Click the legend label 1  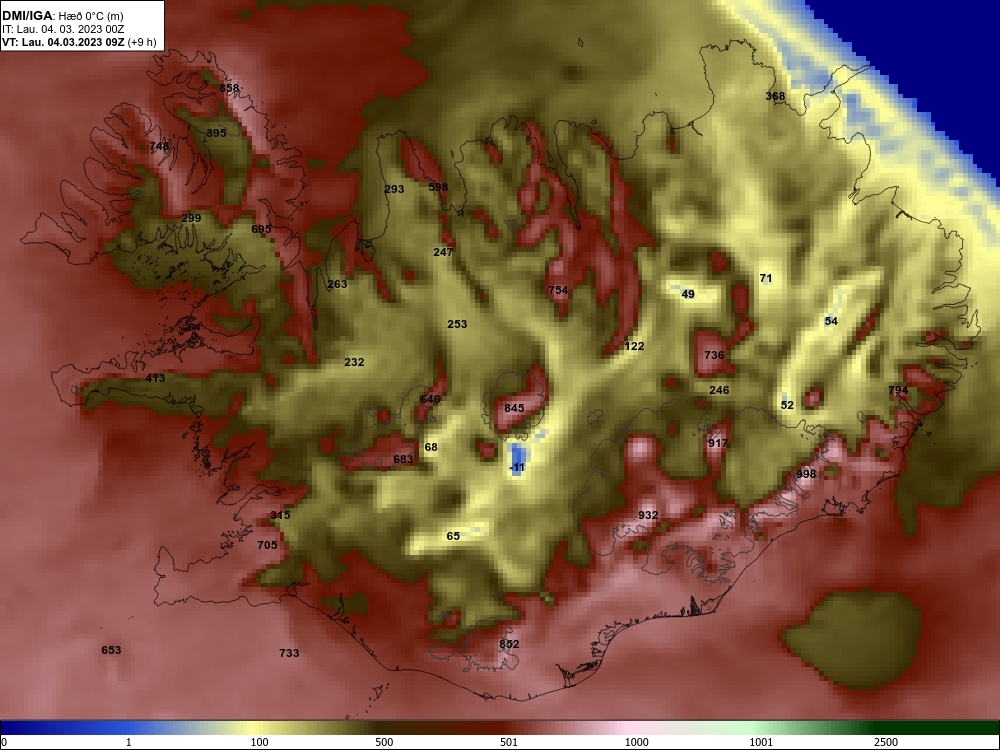tap(128, 742)
